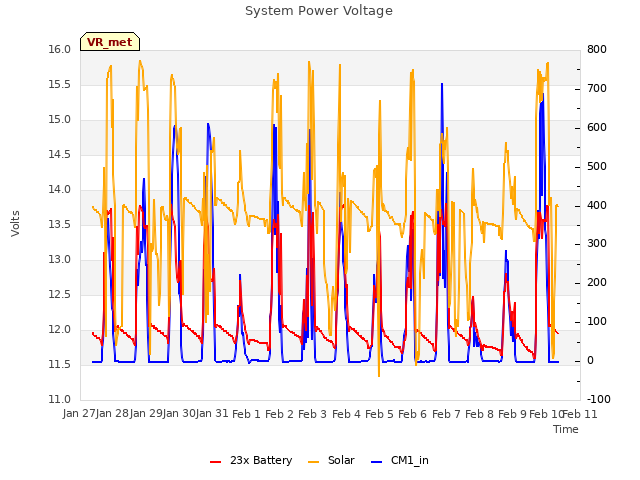Screen dimensions: 640x480
Task: Select the Jan 30 date tick label
Action: 179,414
